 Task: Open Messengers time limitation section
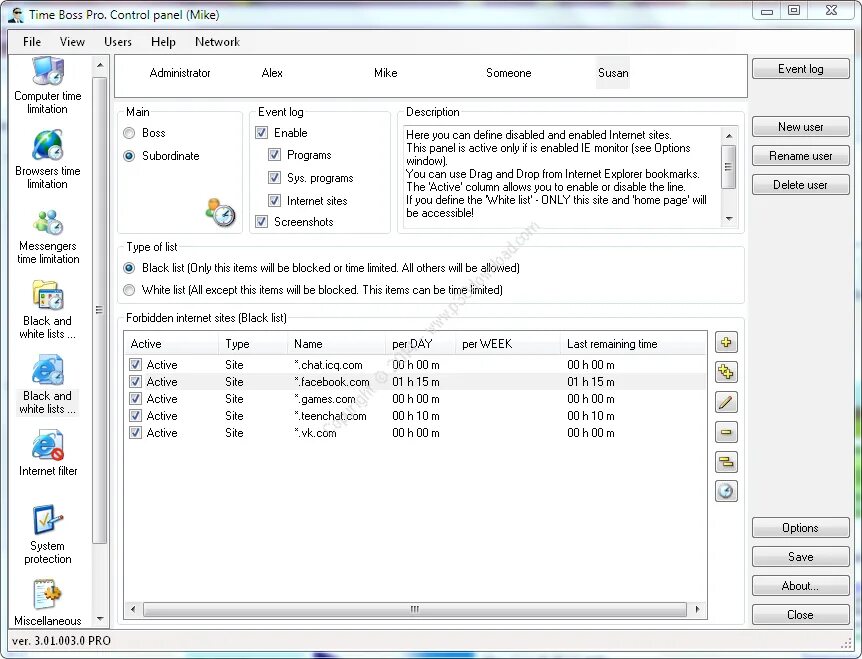(48, 235)
